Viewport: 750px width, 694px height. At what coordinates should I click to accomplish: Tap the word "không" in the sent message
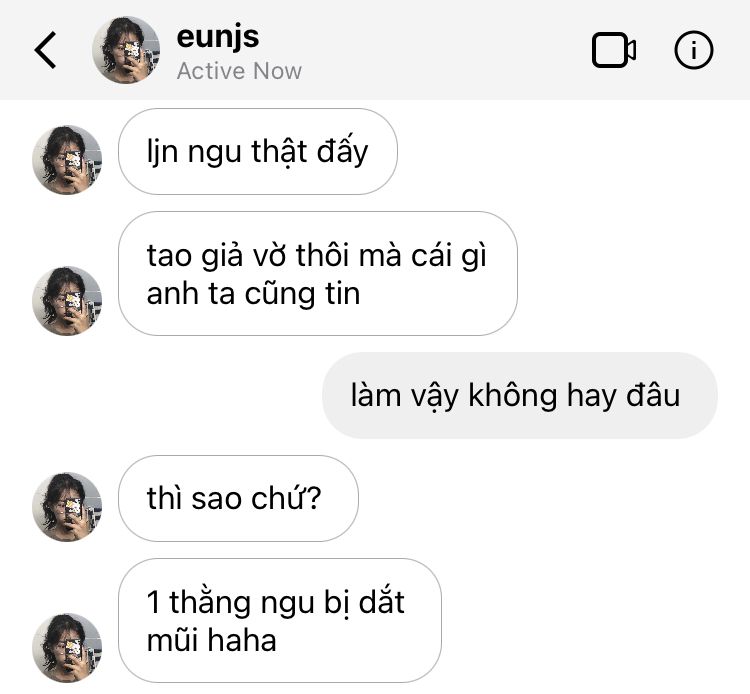point(512,396)
